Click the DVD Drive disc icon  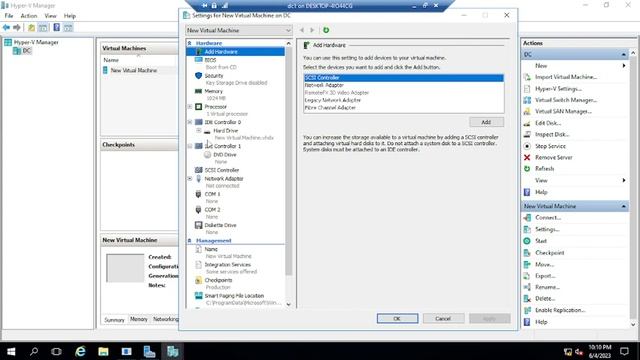pyautogui.click(x=207, y=155)
